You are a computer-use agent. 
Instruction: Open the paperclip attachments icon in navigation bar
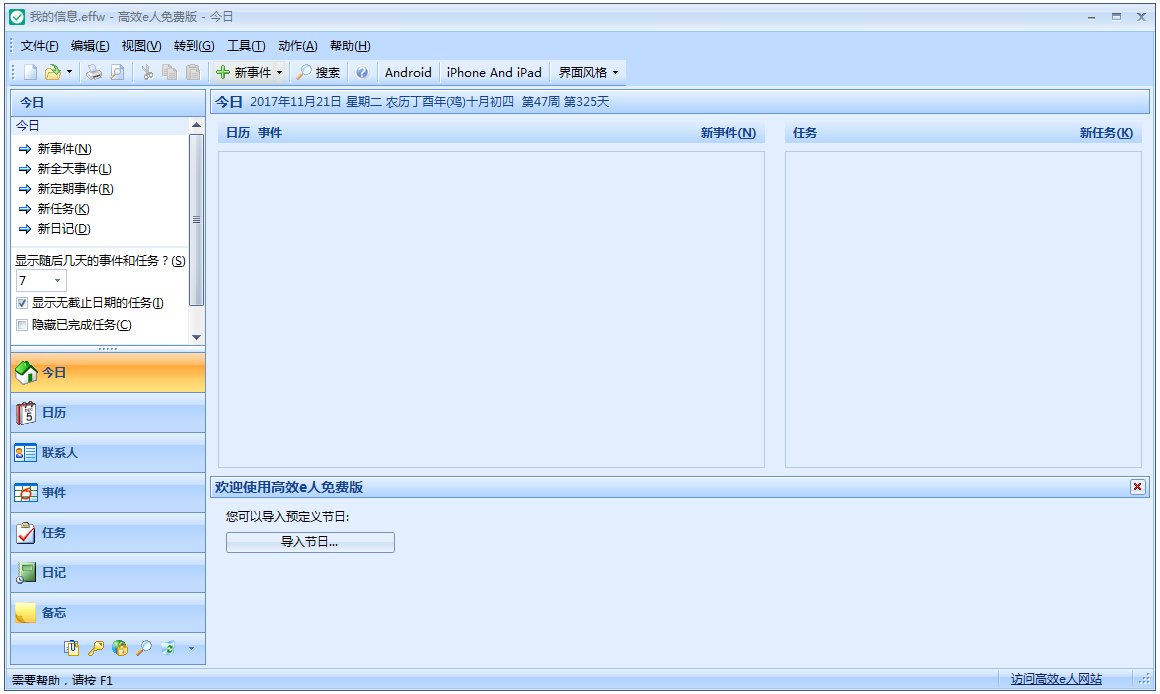(72, 648)
